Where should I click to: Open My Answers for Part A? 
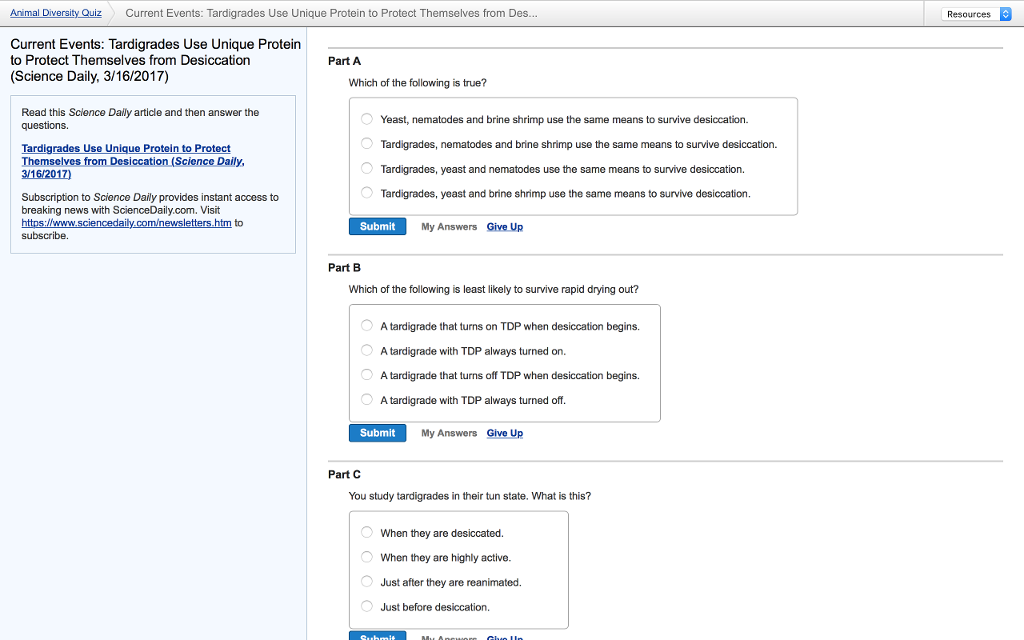click(x=449, y=227)
